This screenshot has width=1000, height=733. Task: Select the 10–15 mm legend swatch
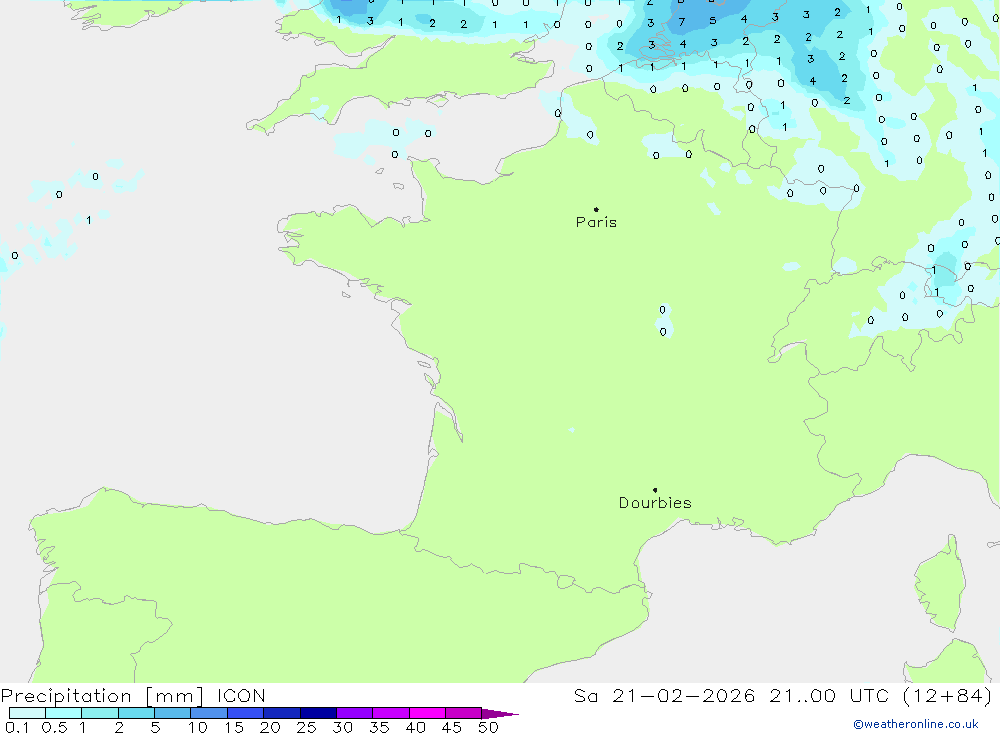point(209,713)
